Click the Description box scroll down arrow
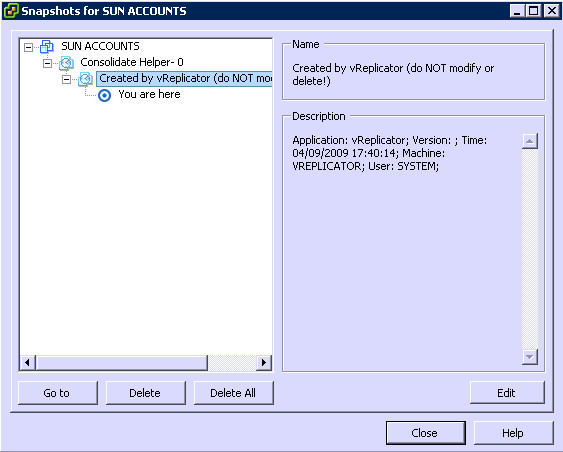This screenshot has height=452, width=563. point(530,357)
